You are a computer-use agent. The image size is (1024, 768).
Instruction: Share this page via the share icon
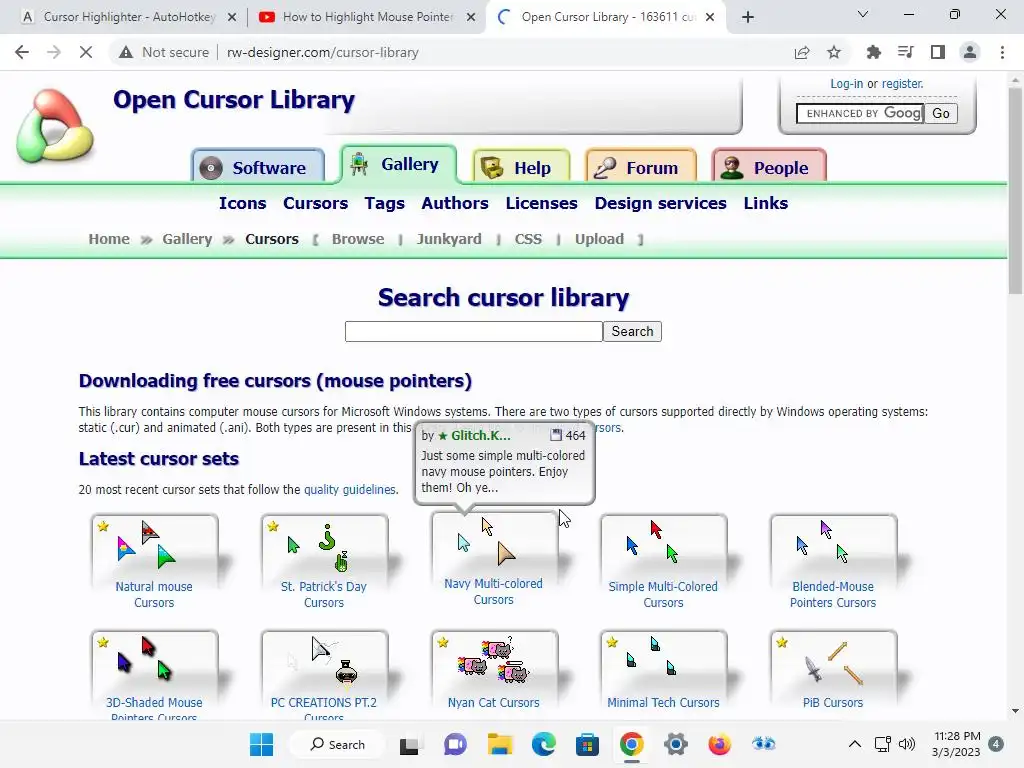coord(802,52)
